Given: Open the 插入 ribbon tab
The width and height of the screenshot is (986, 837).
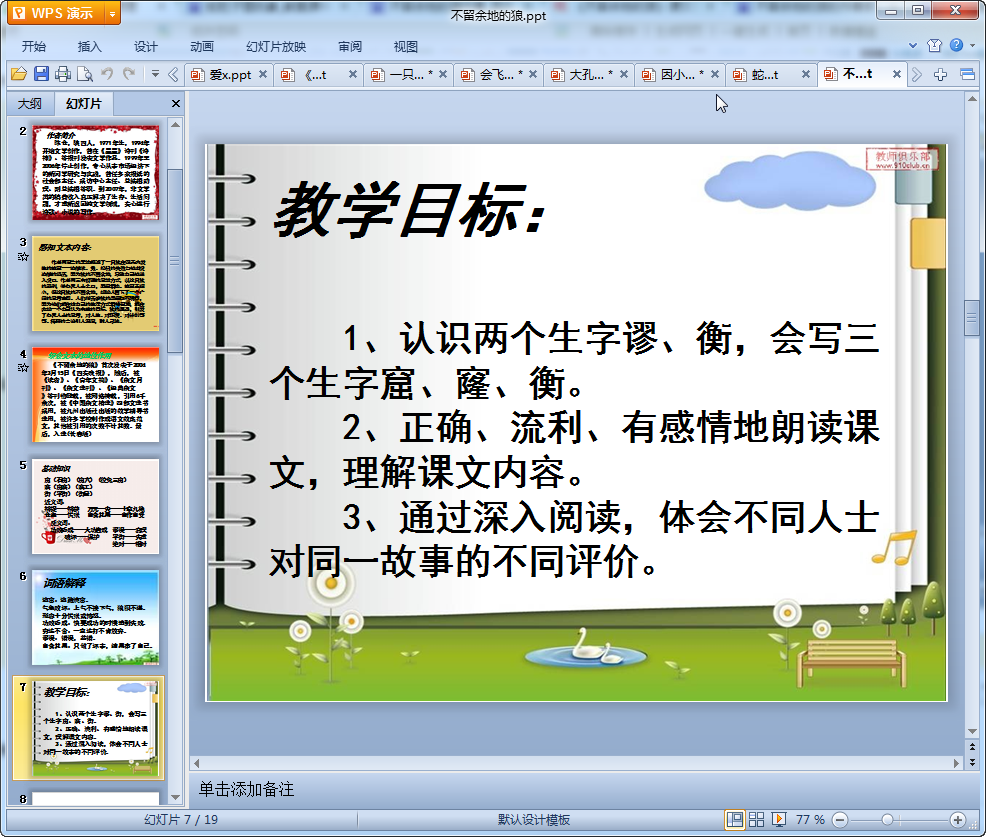Looking at the screenshot, I should (x=89, y=47).
